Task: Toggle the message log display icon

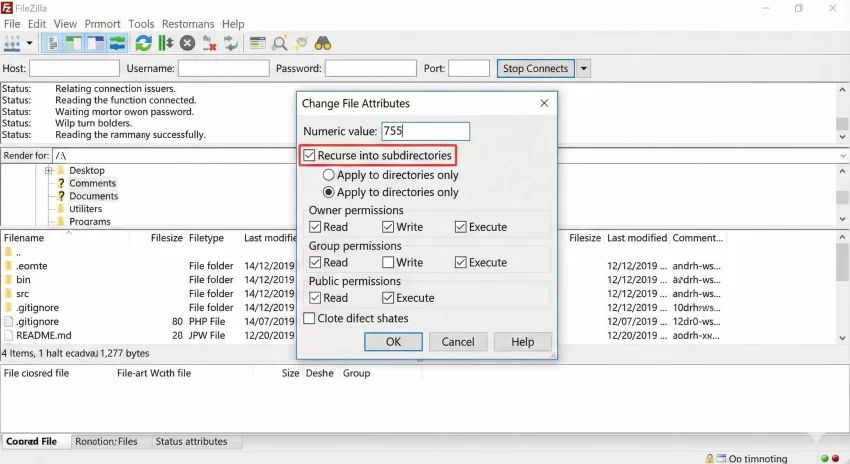Action: [x=53, y=43]
